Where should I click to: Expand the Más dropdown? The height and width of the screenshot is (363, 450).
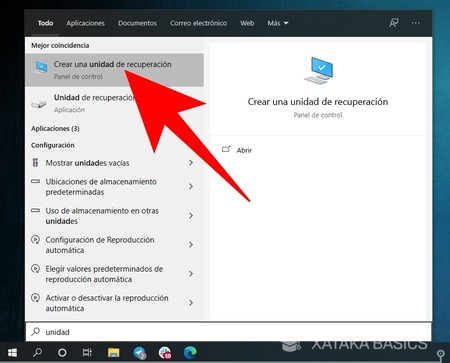coord(278,23)
